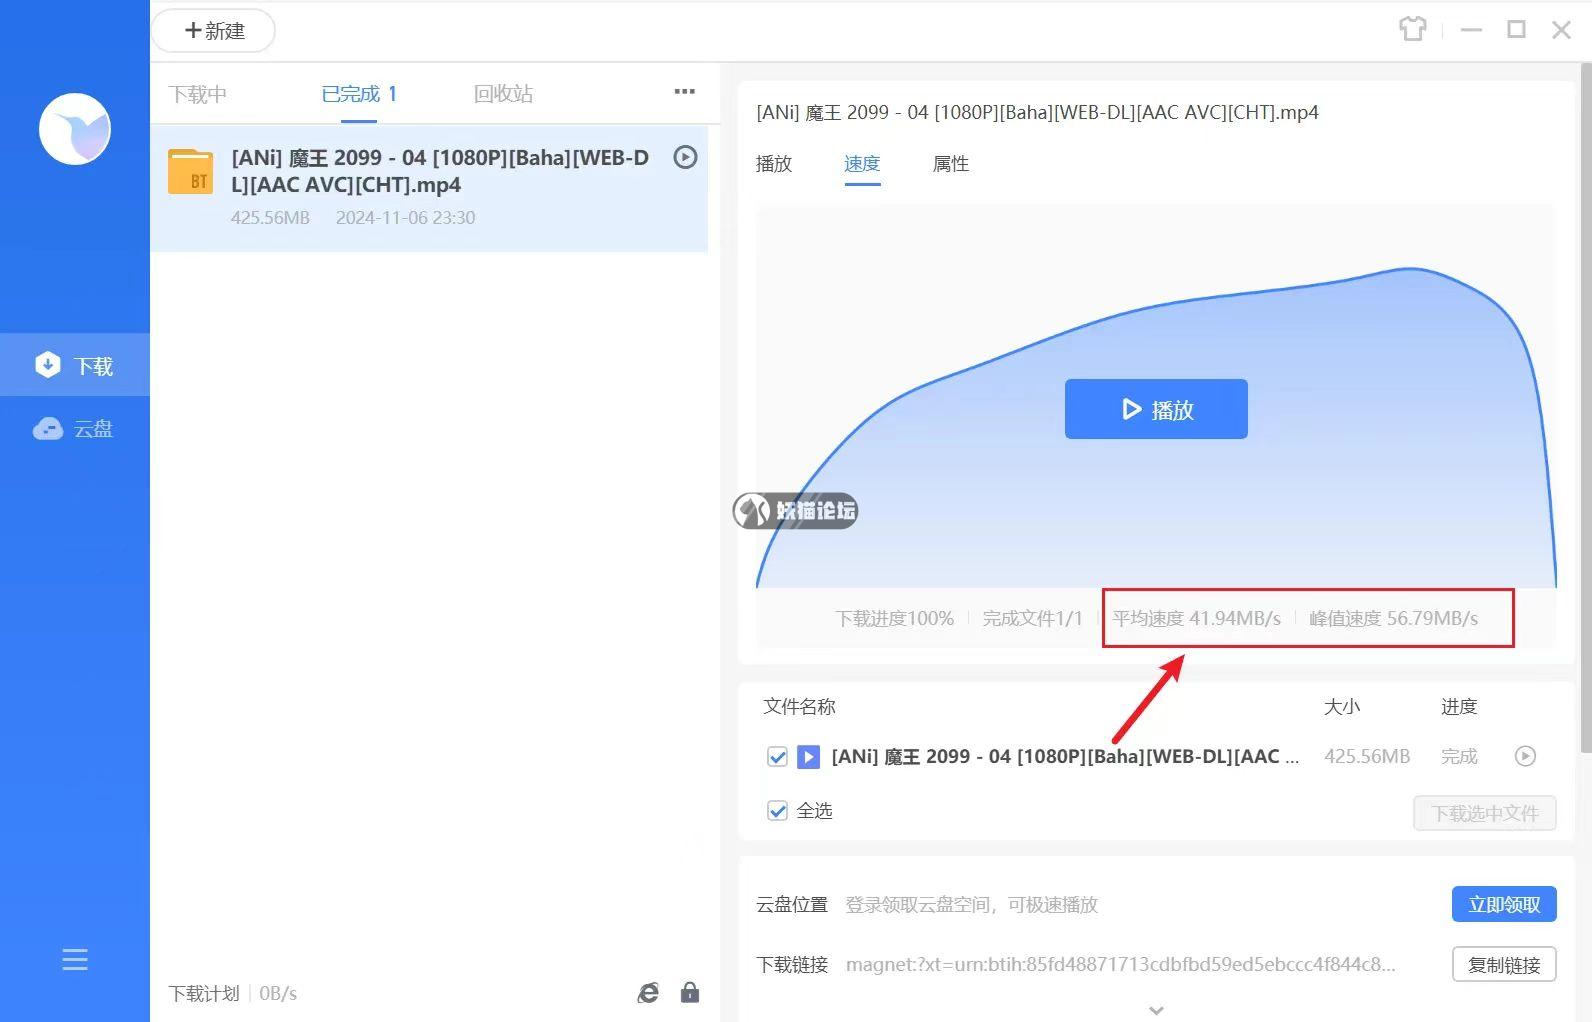The width and height of the screenshot is (1592, 1022).
Task: Open the skin theme shirt icon
Action: 1412,29
